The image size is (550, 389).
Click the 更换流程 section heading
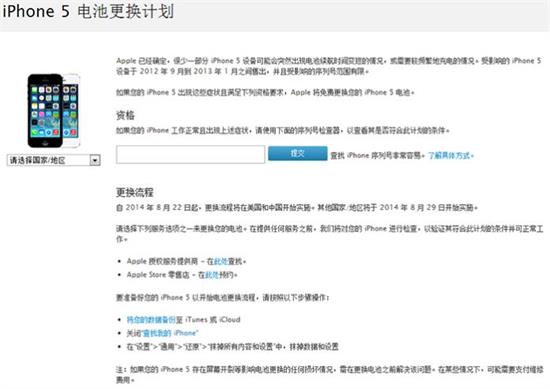click(135, 192)
